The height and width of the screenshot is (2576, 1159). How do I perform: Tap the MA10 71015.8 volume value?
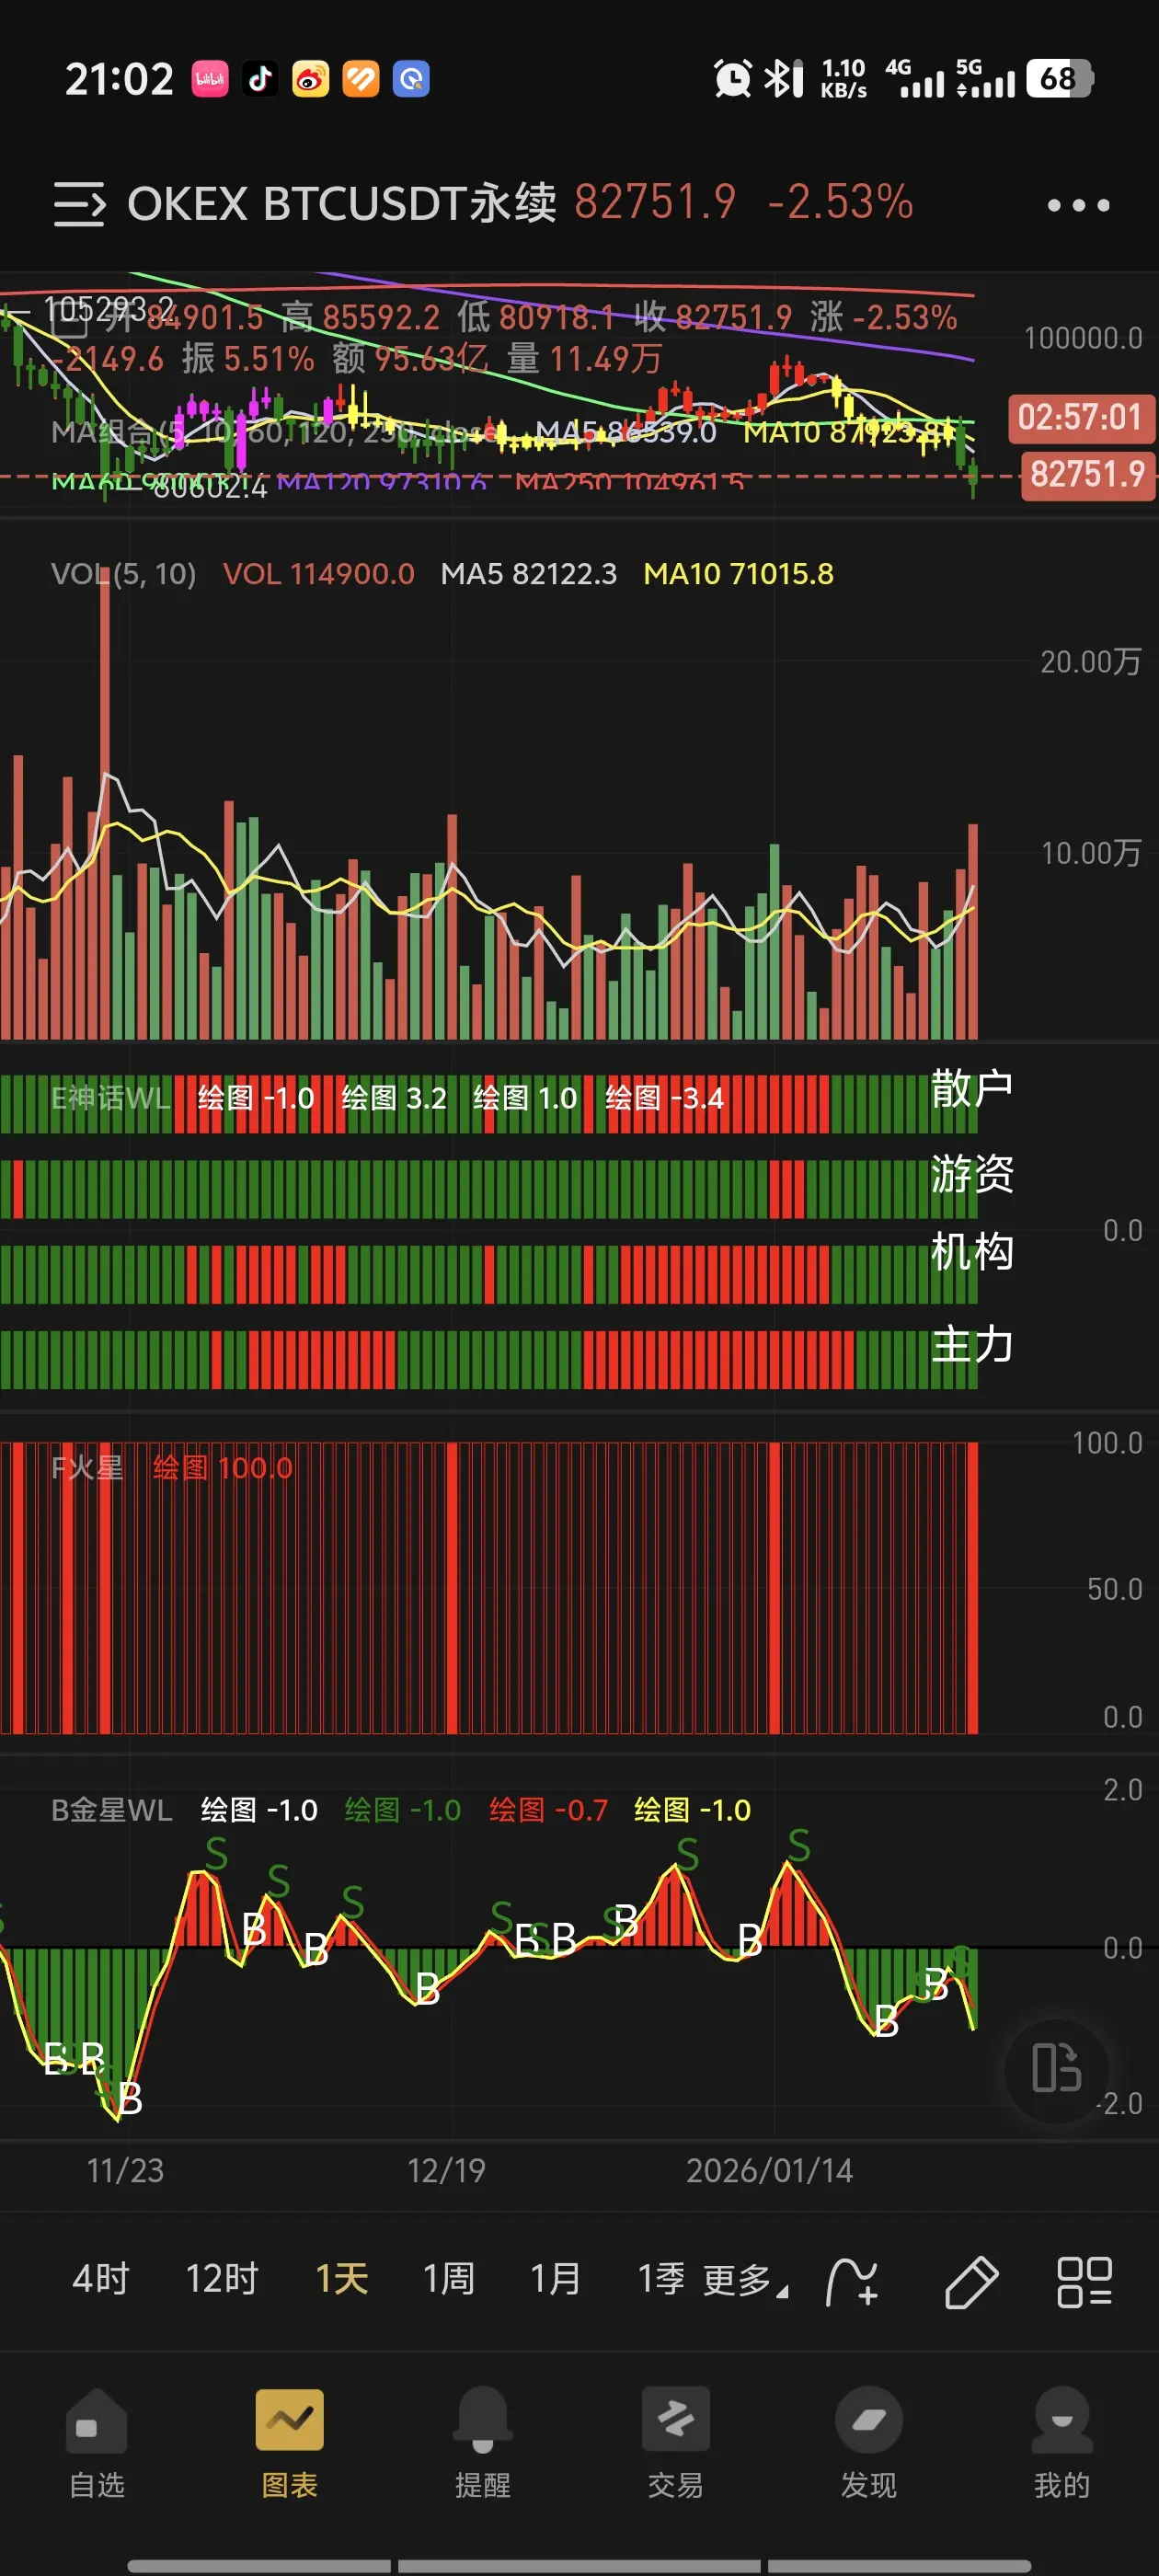pyautogui.click(x=738, y=574)
